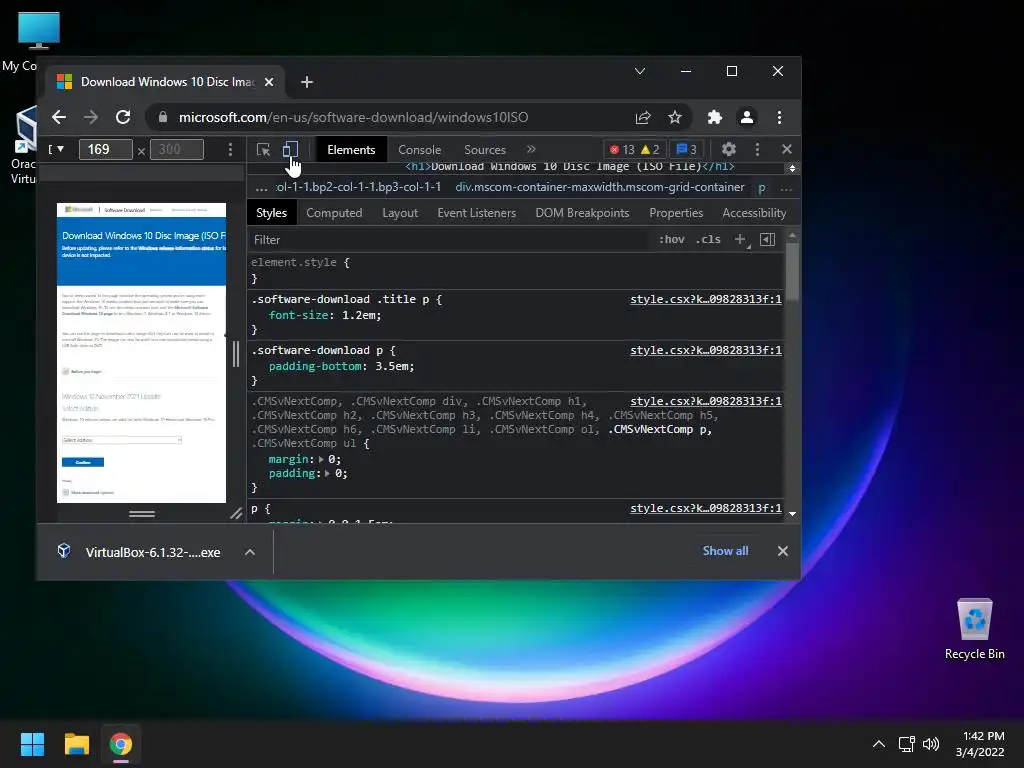1024x768 pixels.
Task: Toggle the :hov element state panel
Action: point(671,240)
